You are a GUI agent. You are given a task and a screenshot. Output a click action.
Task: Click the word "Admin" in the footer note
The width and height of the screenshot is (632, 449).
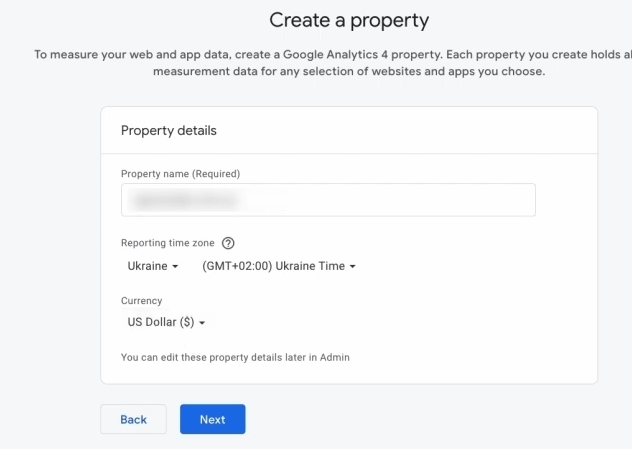(x=334, y=357)
